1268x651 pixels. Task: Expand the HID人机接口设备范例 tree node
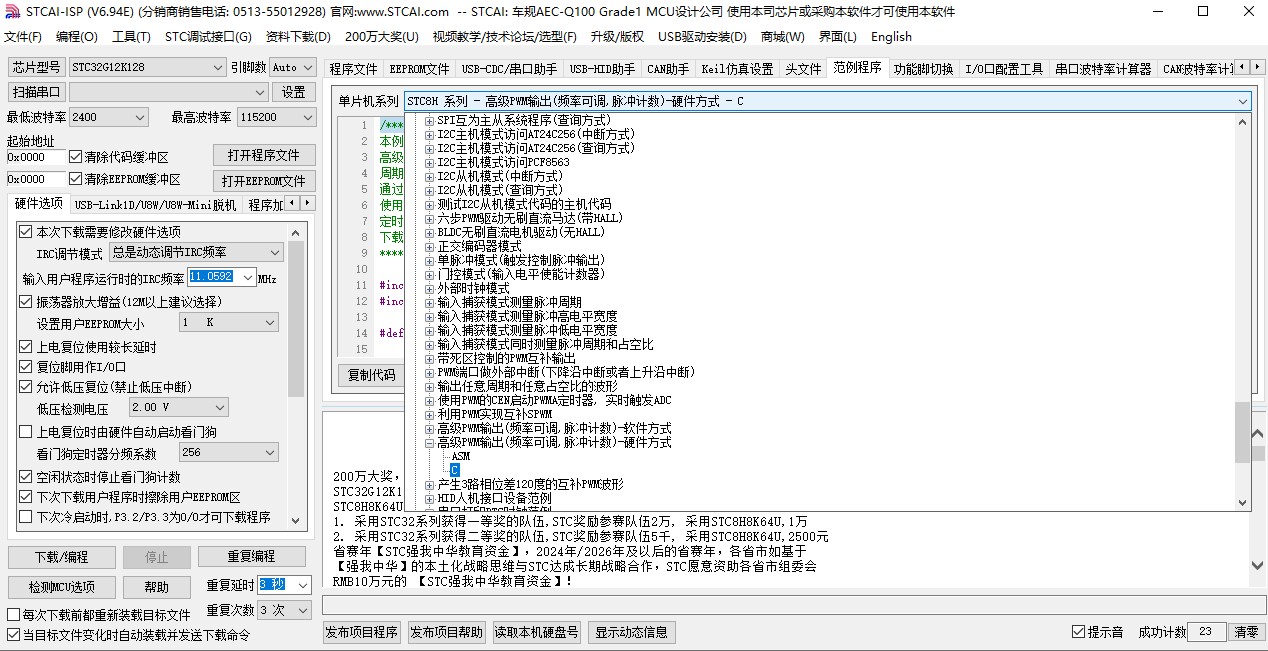[430, 498]
